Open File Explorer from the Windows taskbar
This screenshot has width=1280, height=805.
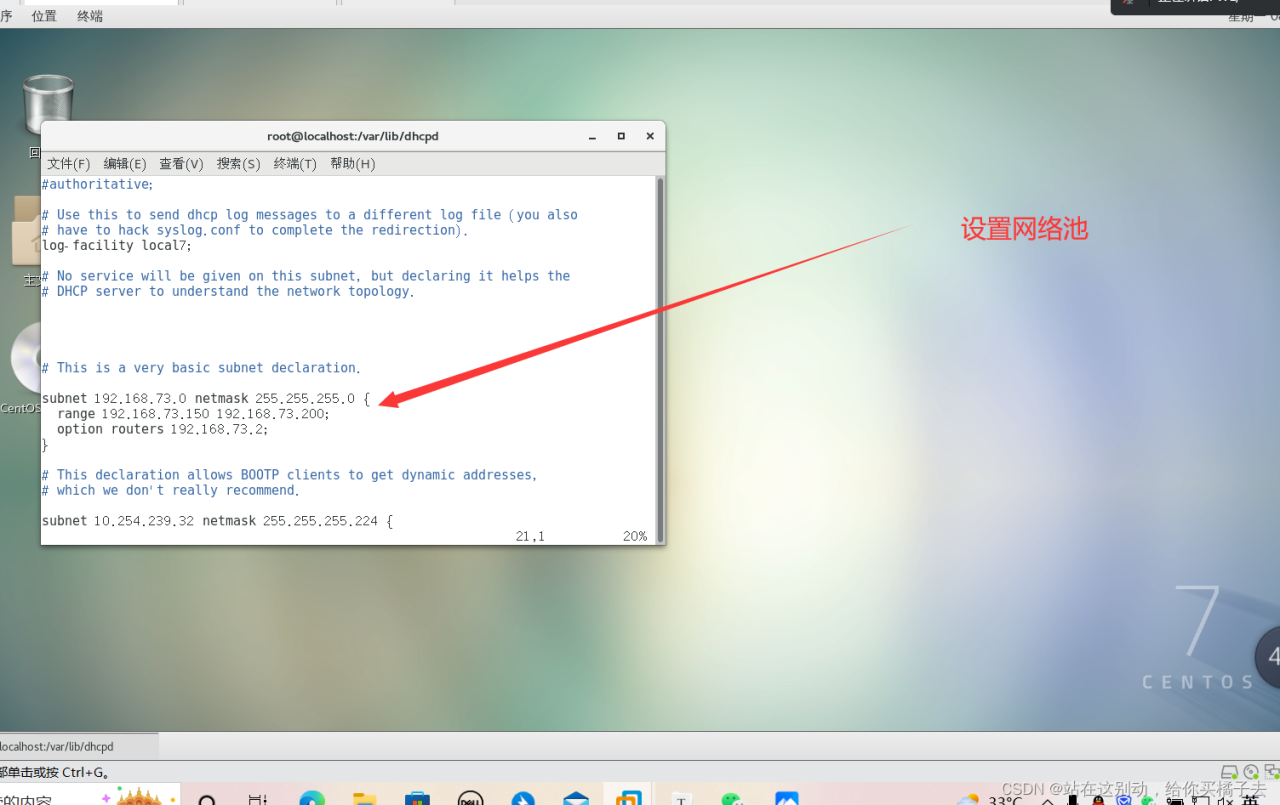pyautogui.click(x=365, y=798)
